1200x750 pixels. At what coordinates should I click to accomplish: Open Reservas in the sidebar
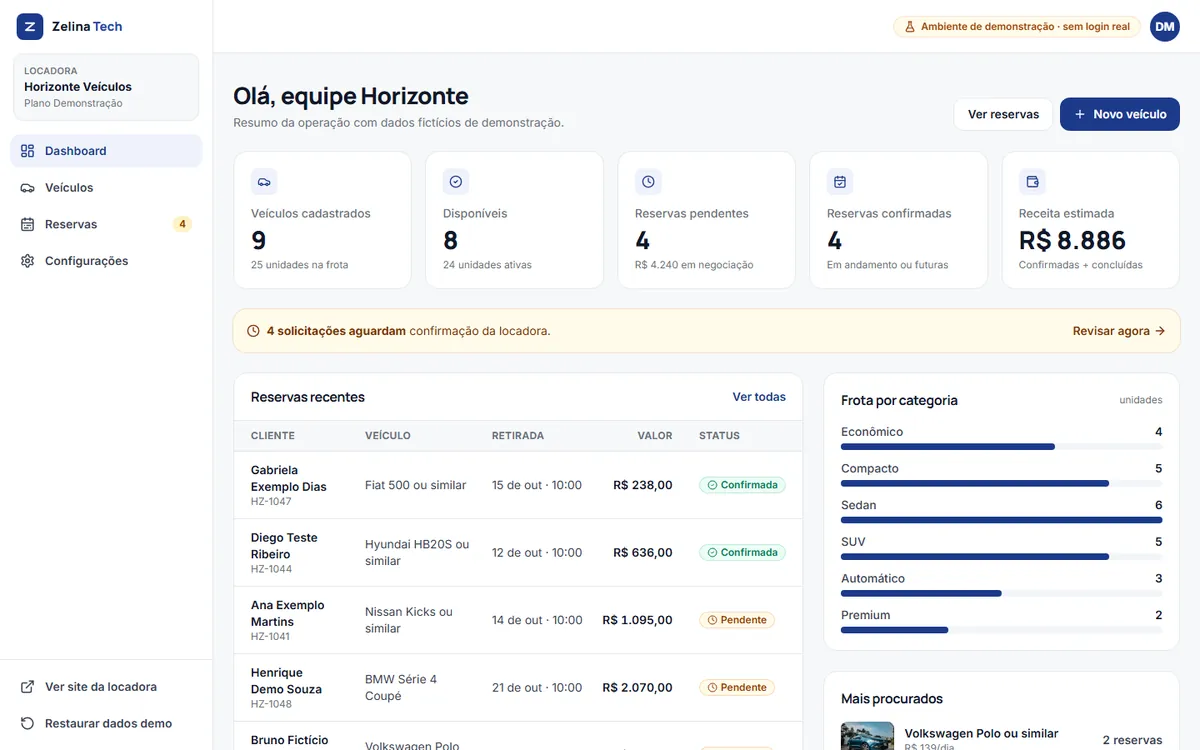(106, 224)
